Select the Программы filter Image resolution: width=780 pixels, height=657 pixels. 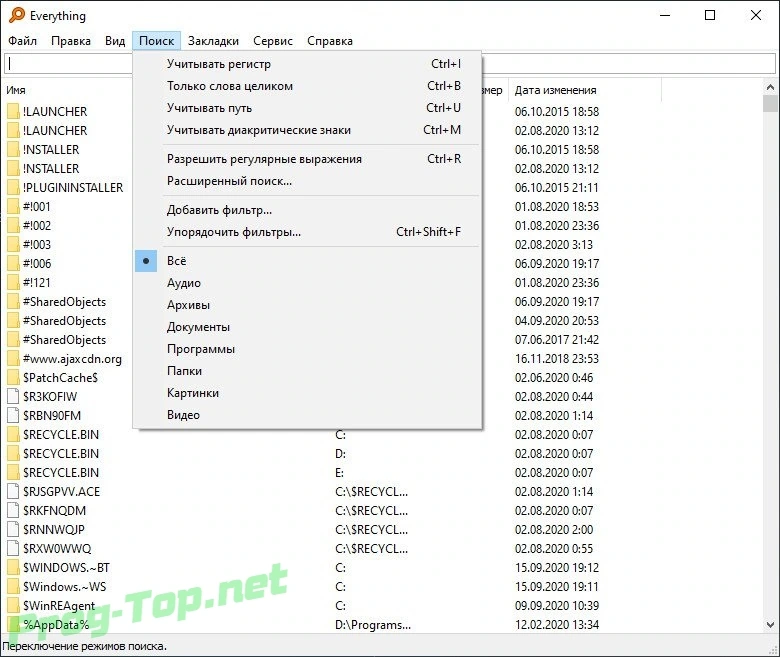click(x=307, y=349)
